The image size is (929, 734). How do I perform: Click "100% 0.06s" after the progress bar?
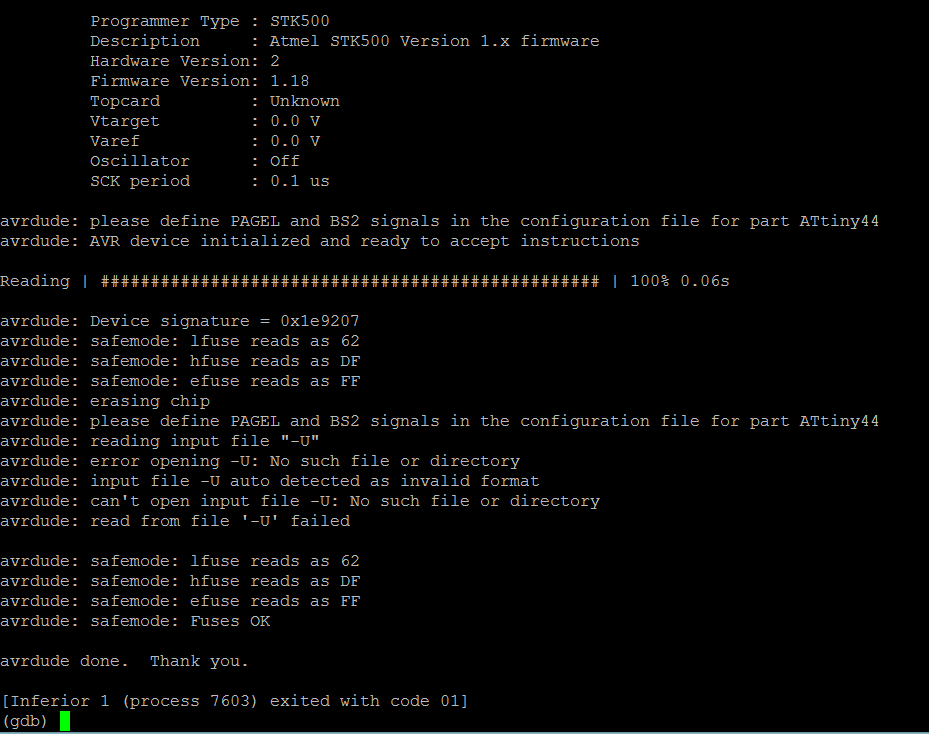pyautogui.click(x=680, y=281)
